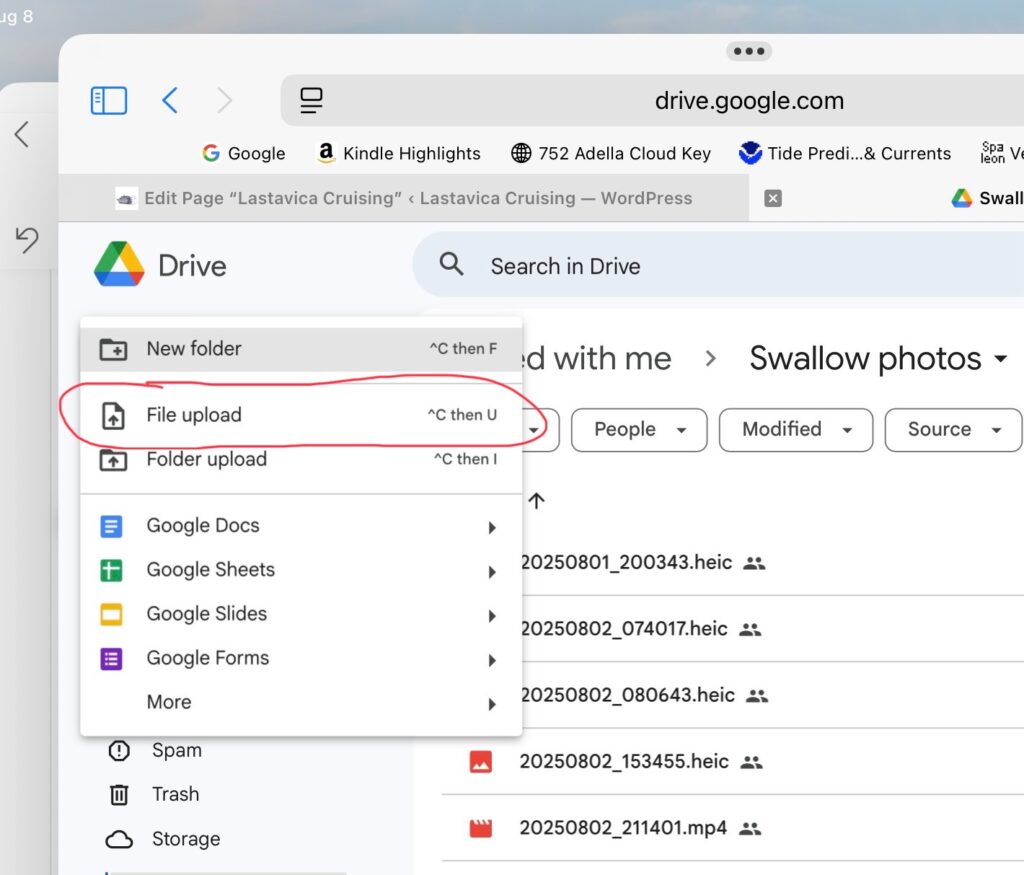Go back with the blue back arrow
Viewport: 1024px width, 875px height.
click(x=170, y=101)
